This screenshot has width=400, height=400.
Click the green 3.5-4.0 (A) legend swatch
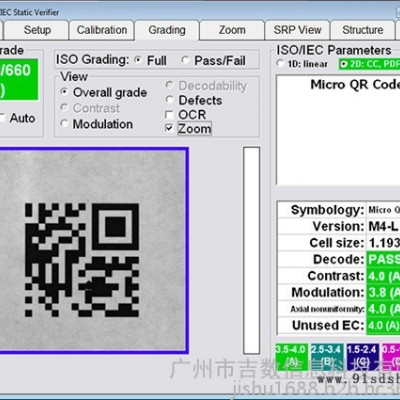(291, 356)
